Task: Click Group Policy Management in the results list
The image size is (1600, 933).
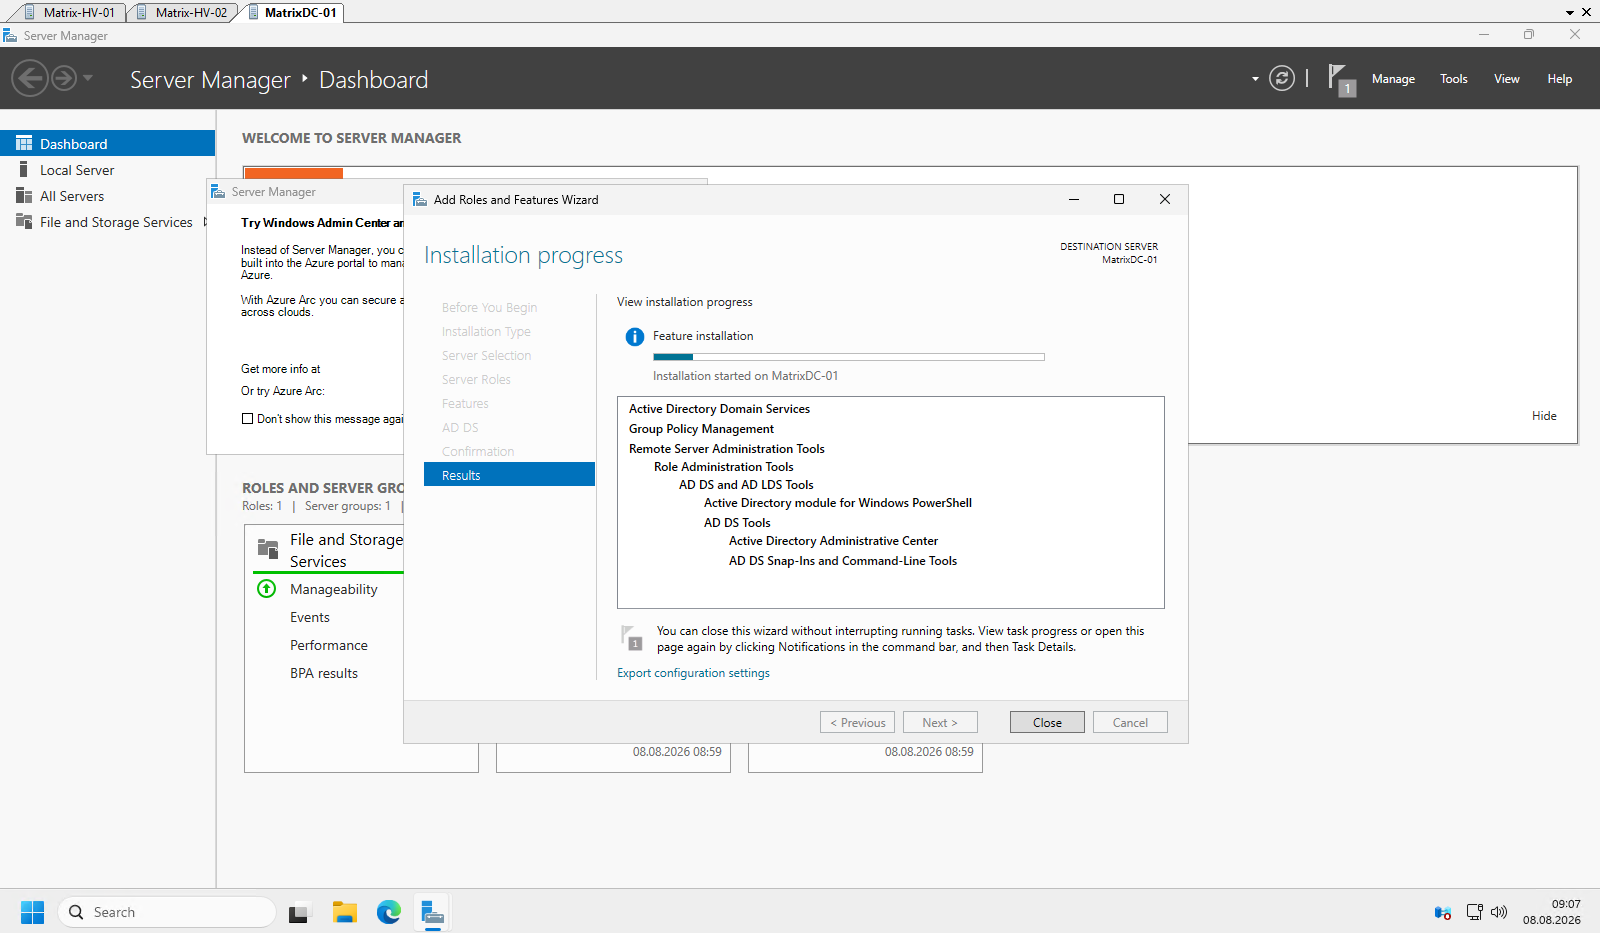Action: (x=701, y=429)
